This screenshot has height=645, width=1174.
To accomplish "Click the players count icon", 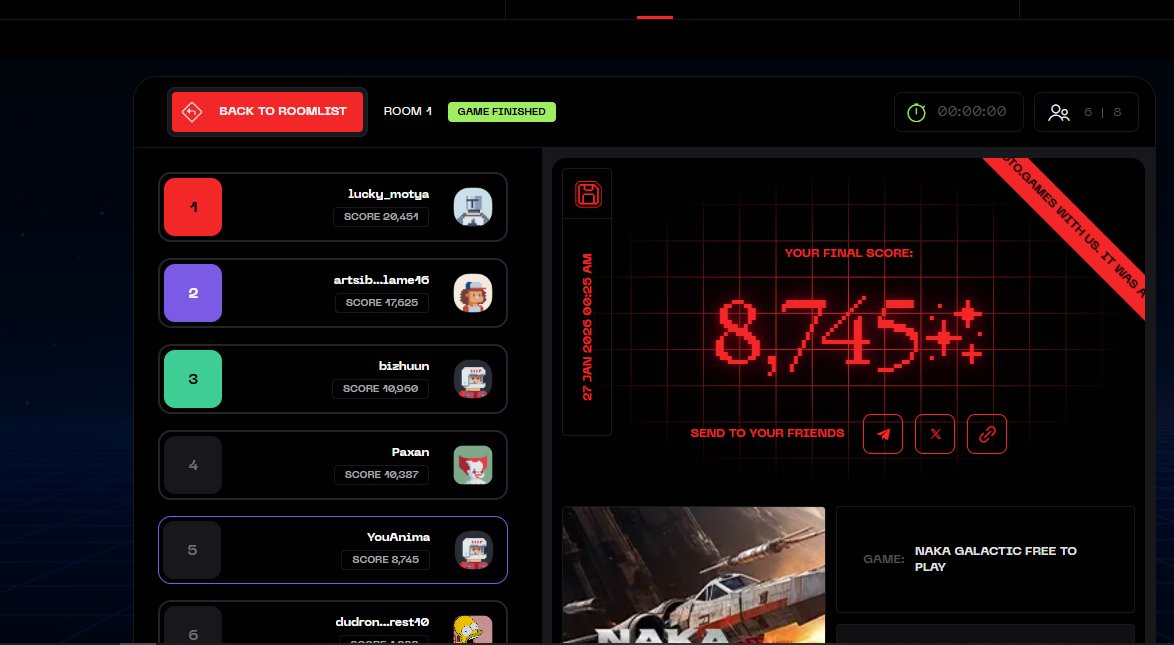I will [x=1059, y=112].
